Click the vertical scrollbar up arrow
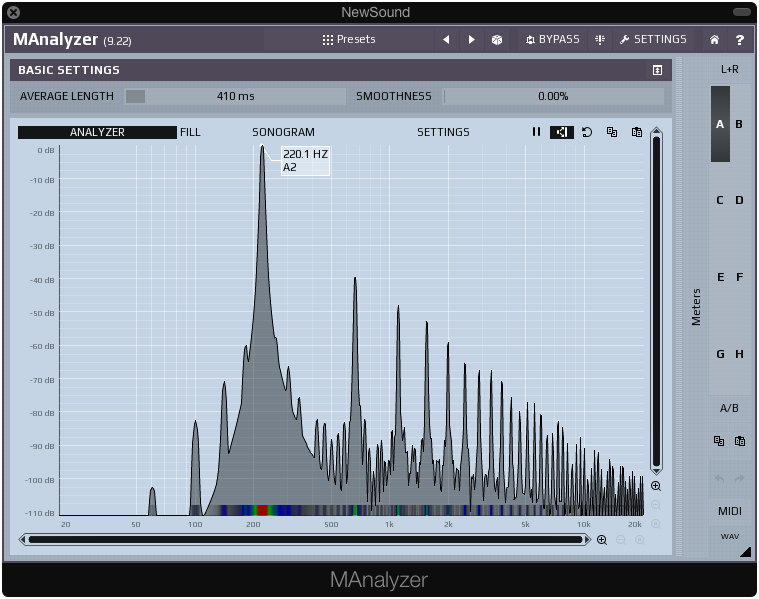 [x=656, y=131]
